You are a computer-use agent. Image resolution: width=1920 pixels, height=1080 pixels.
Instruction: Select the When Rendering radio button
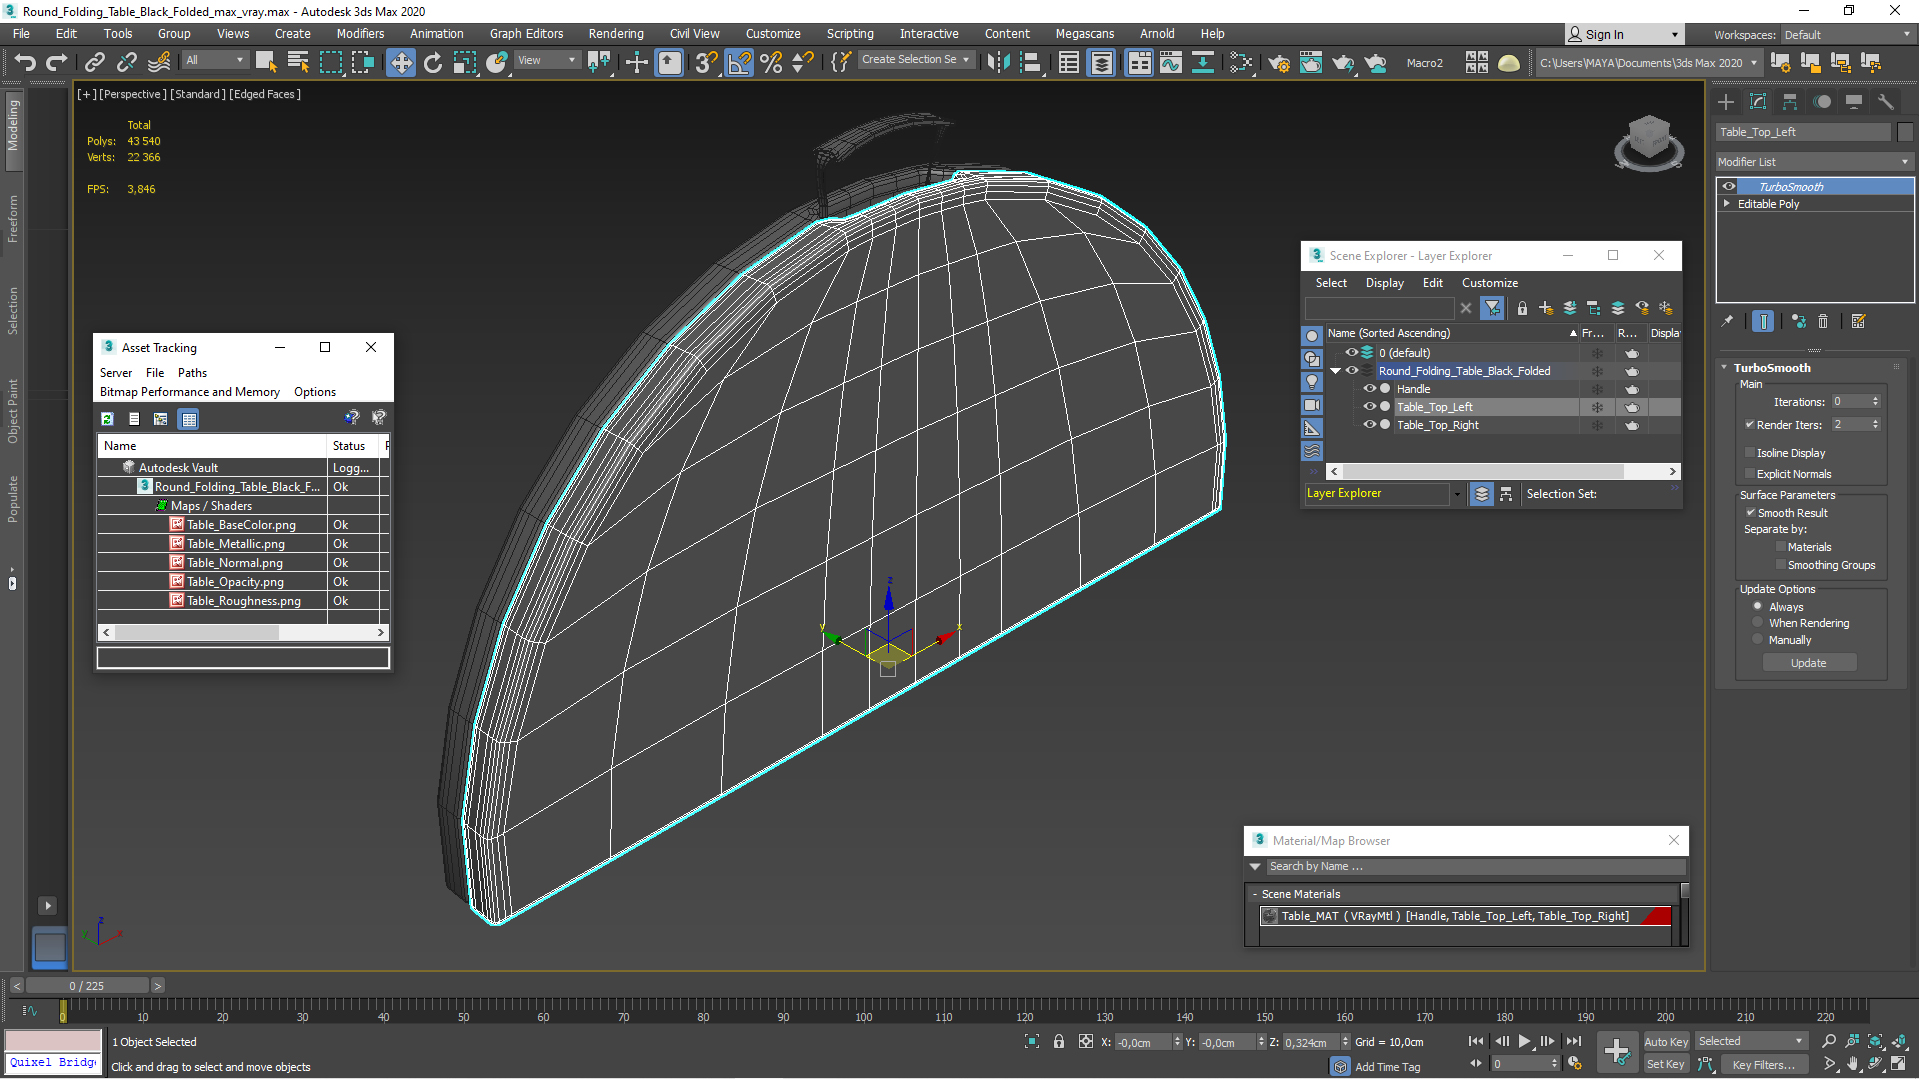1758,622
